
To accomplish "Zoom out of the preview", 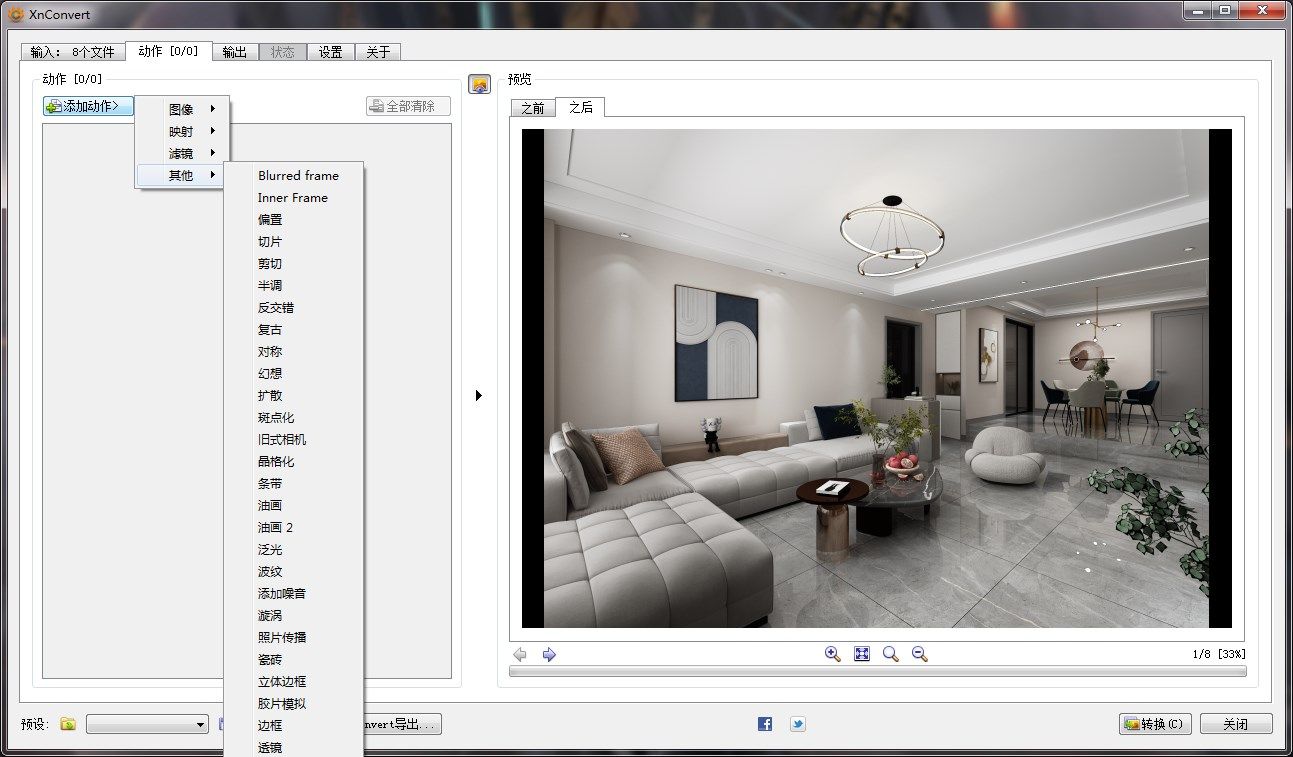I will point(919,653).
